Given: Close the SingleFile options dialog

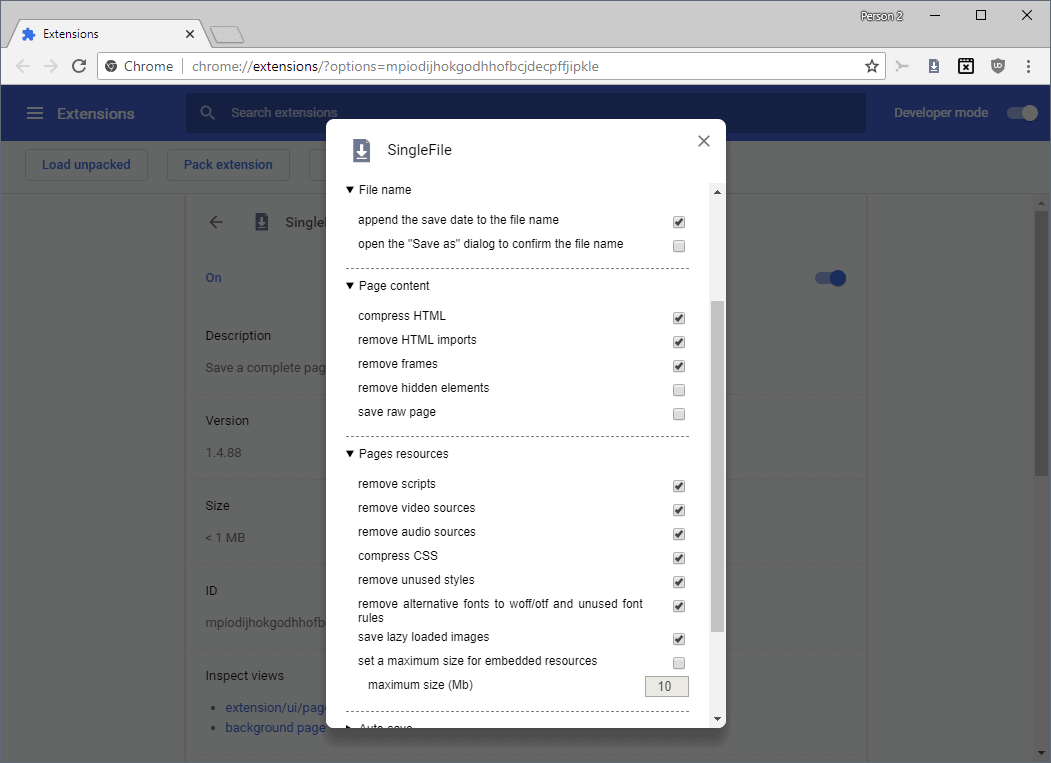Looking at the screenshot, I should pyautogui.click(x=703, y=141).
